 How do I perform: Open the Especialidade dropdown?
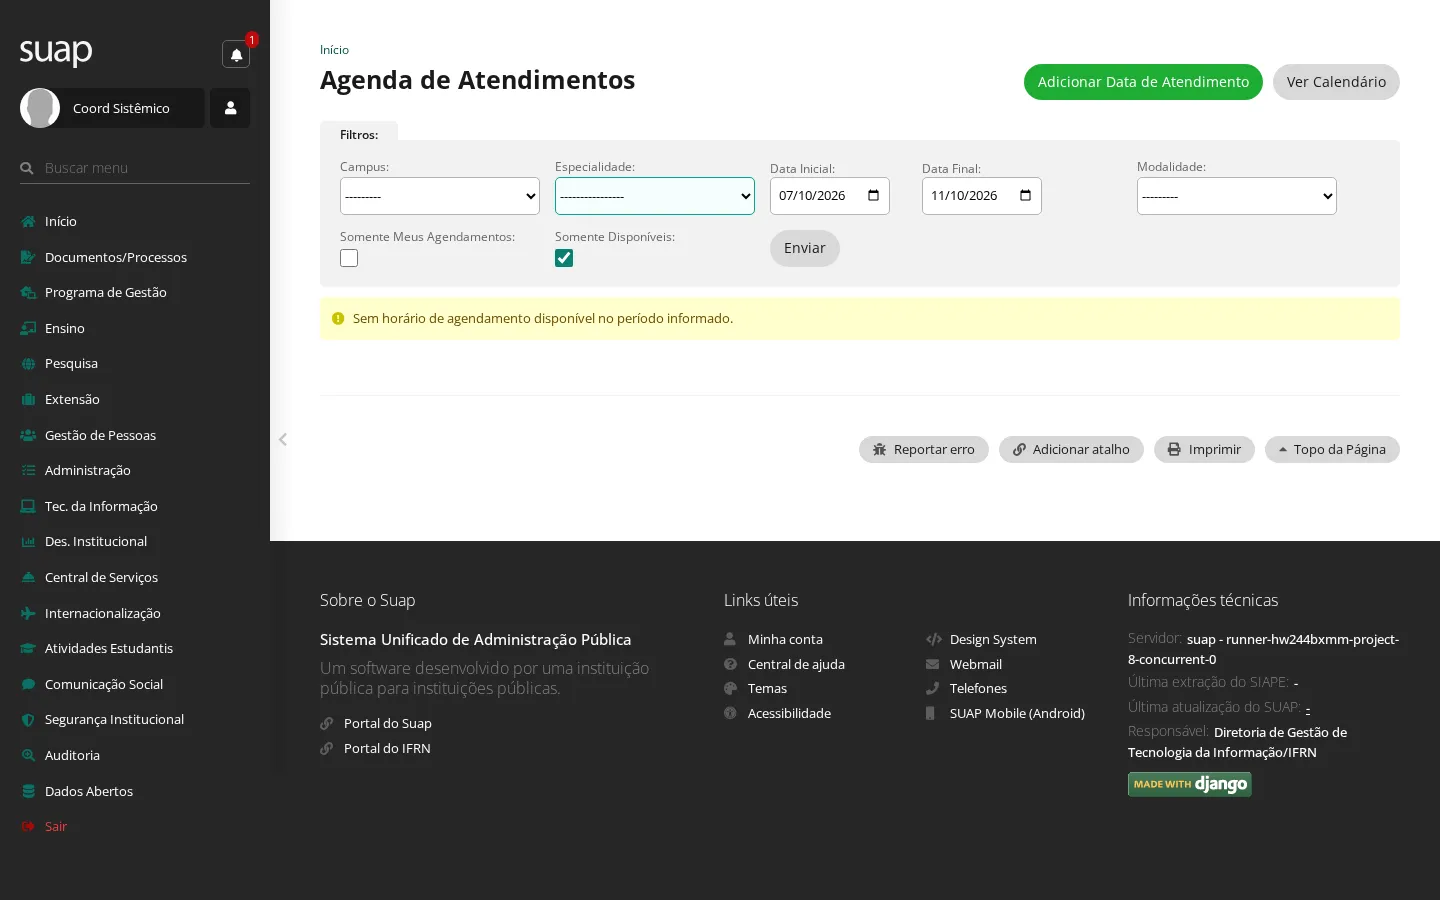pos(655,196)
